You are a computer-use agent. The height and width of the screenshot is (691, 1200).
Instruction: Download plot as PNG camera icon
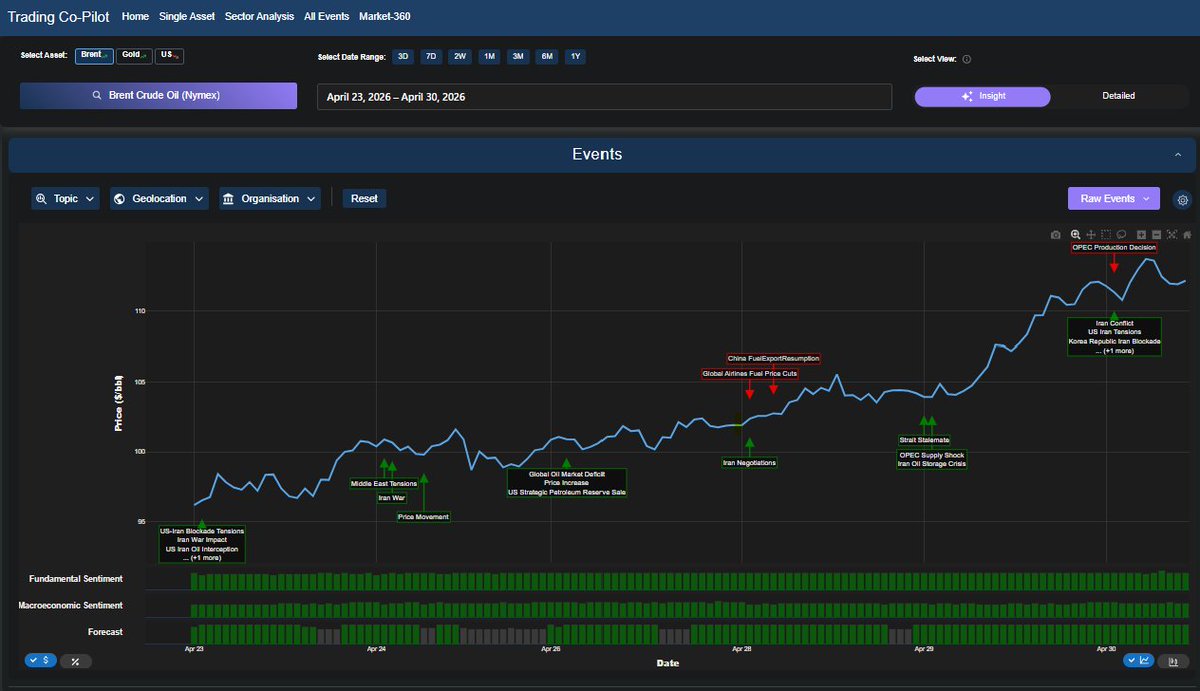(x=1055, y=235)
